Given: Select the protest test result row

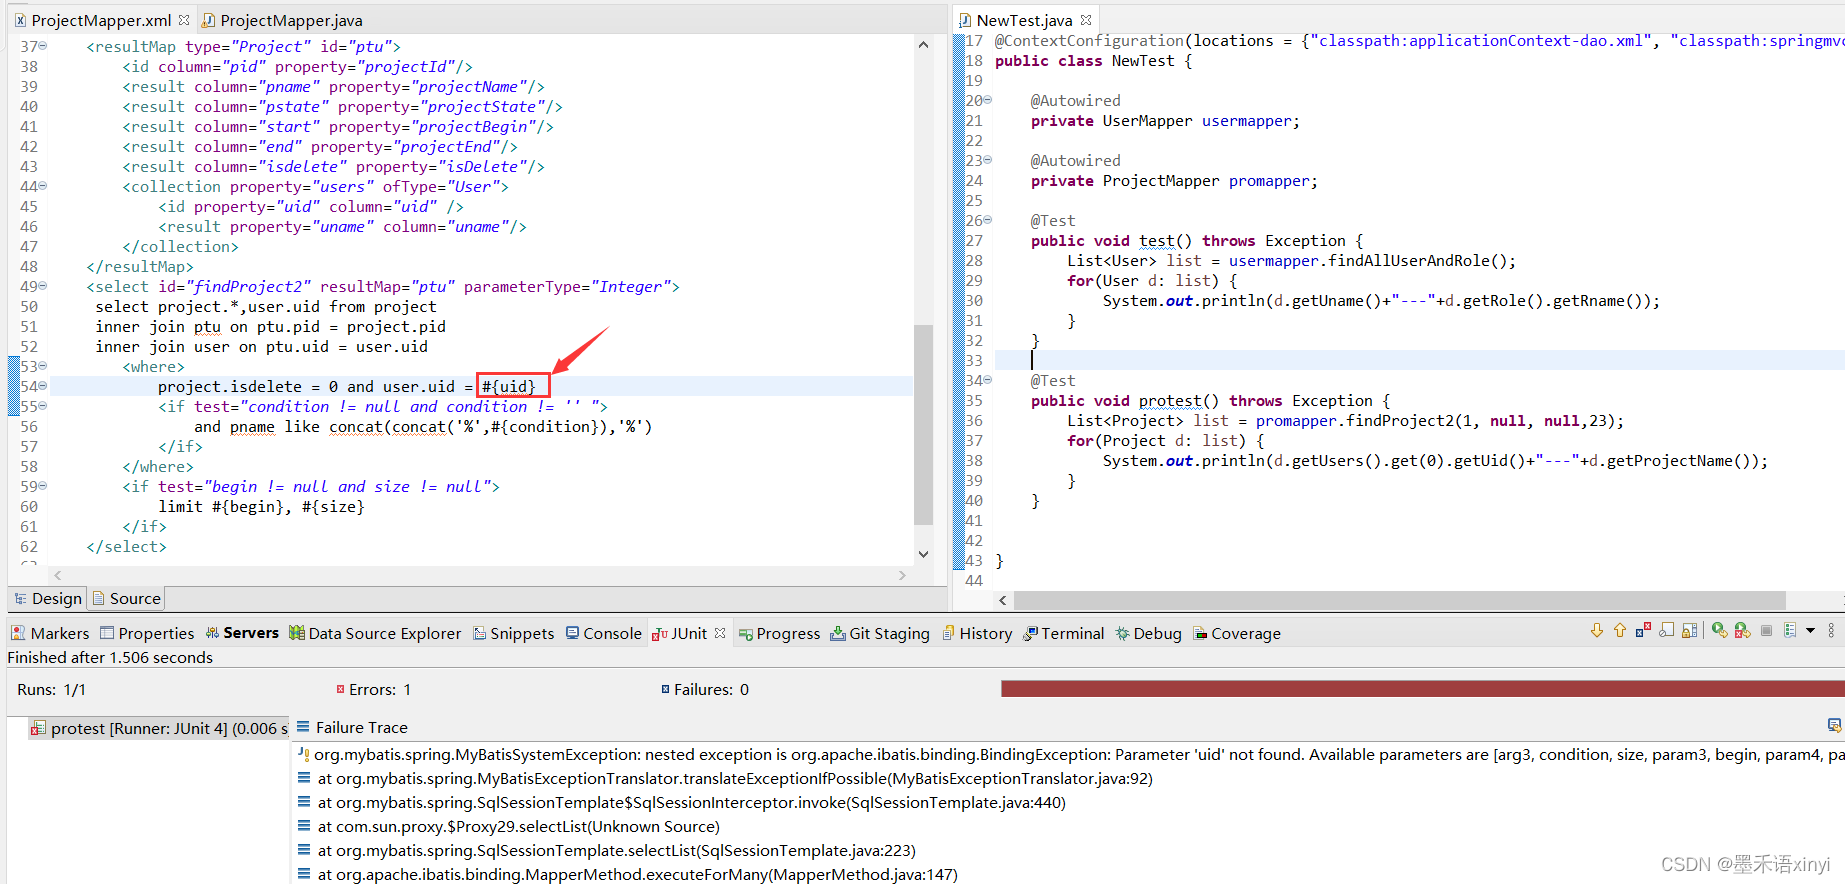Looking at the screenshot, I should pyautogui.click(x=158, y=728).
